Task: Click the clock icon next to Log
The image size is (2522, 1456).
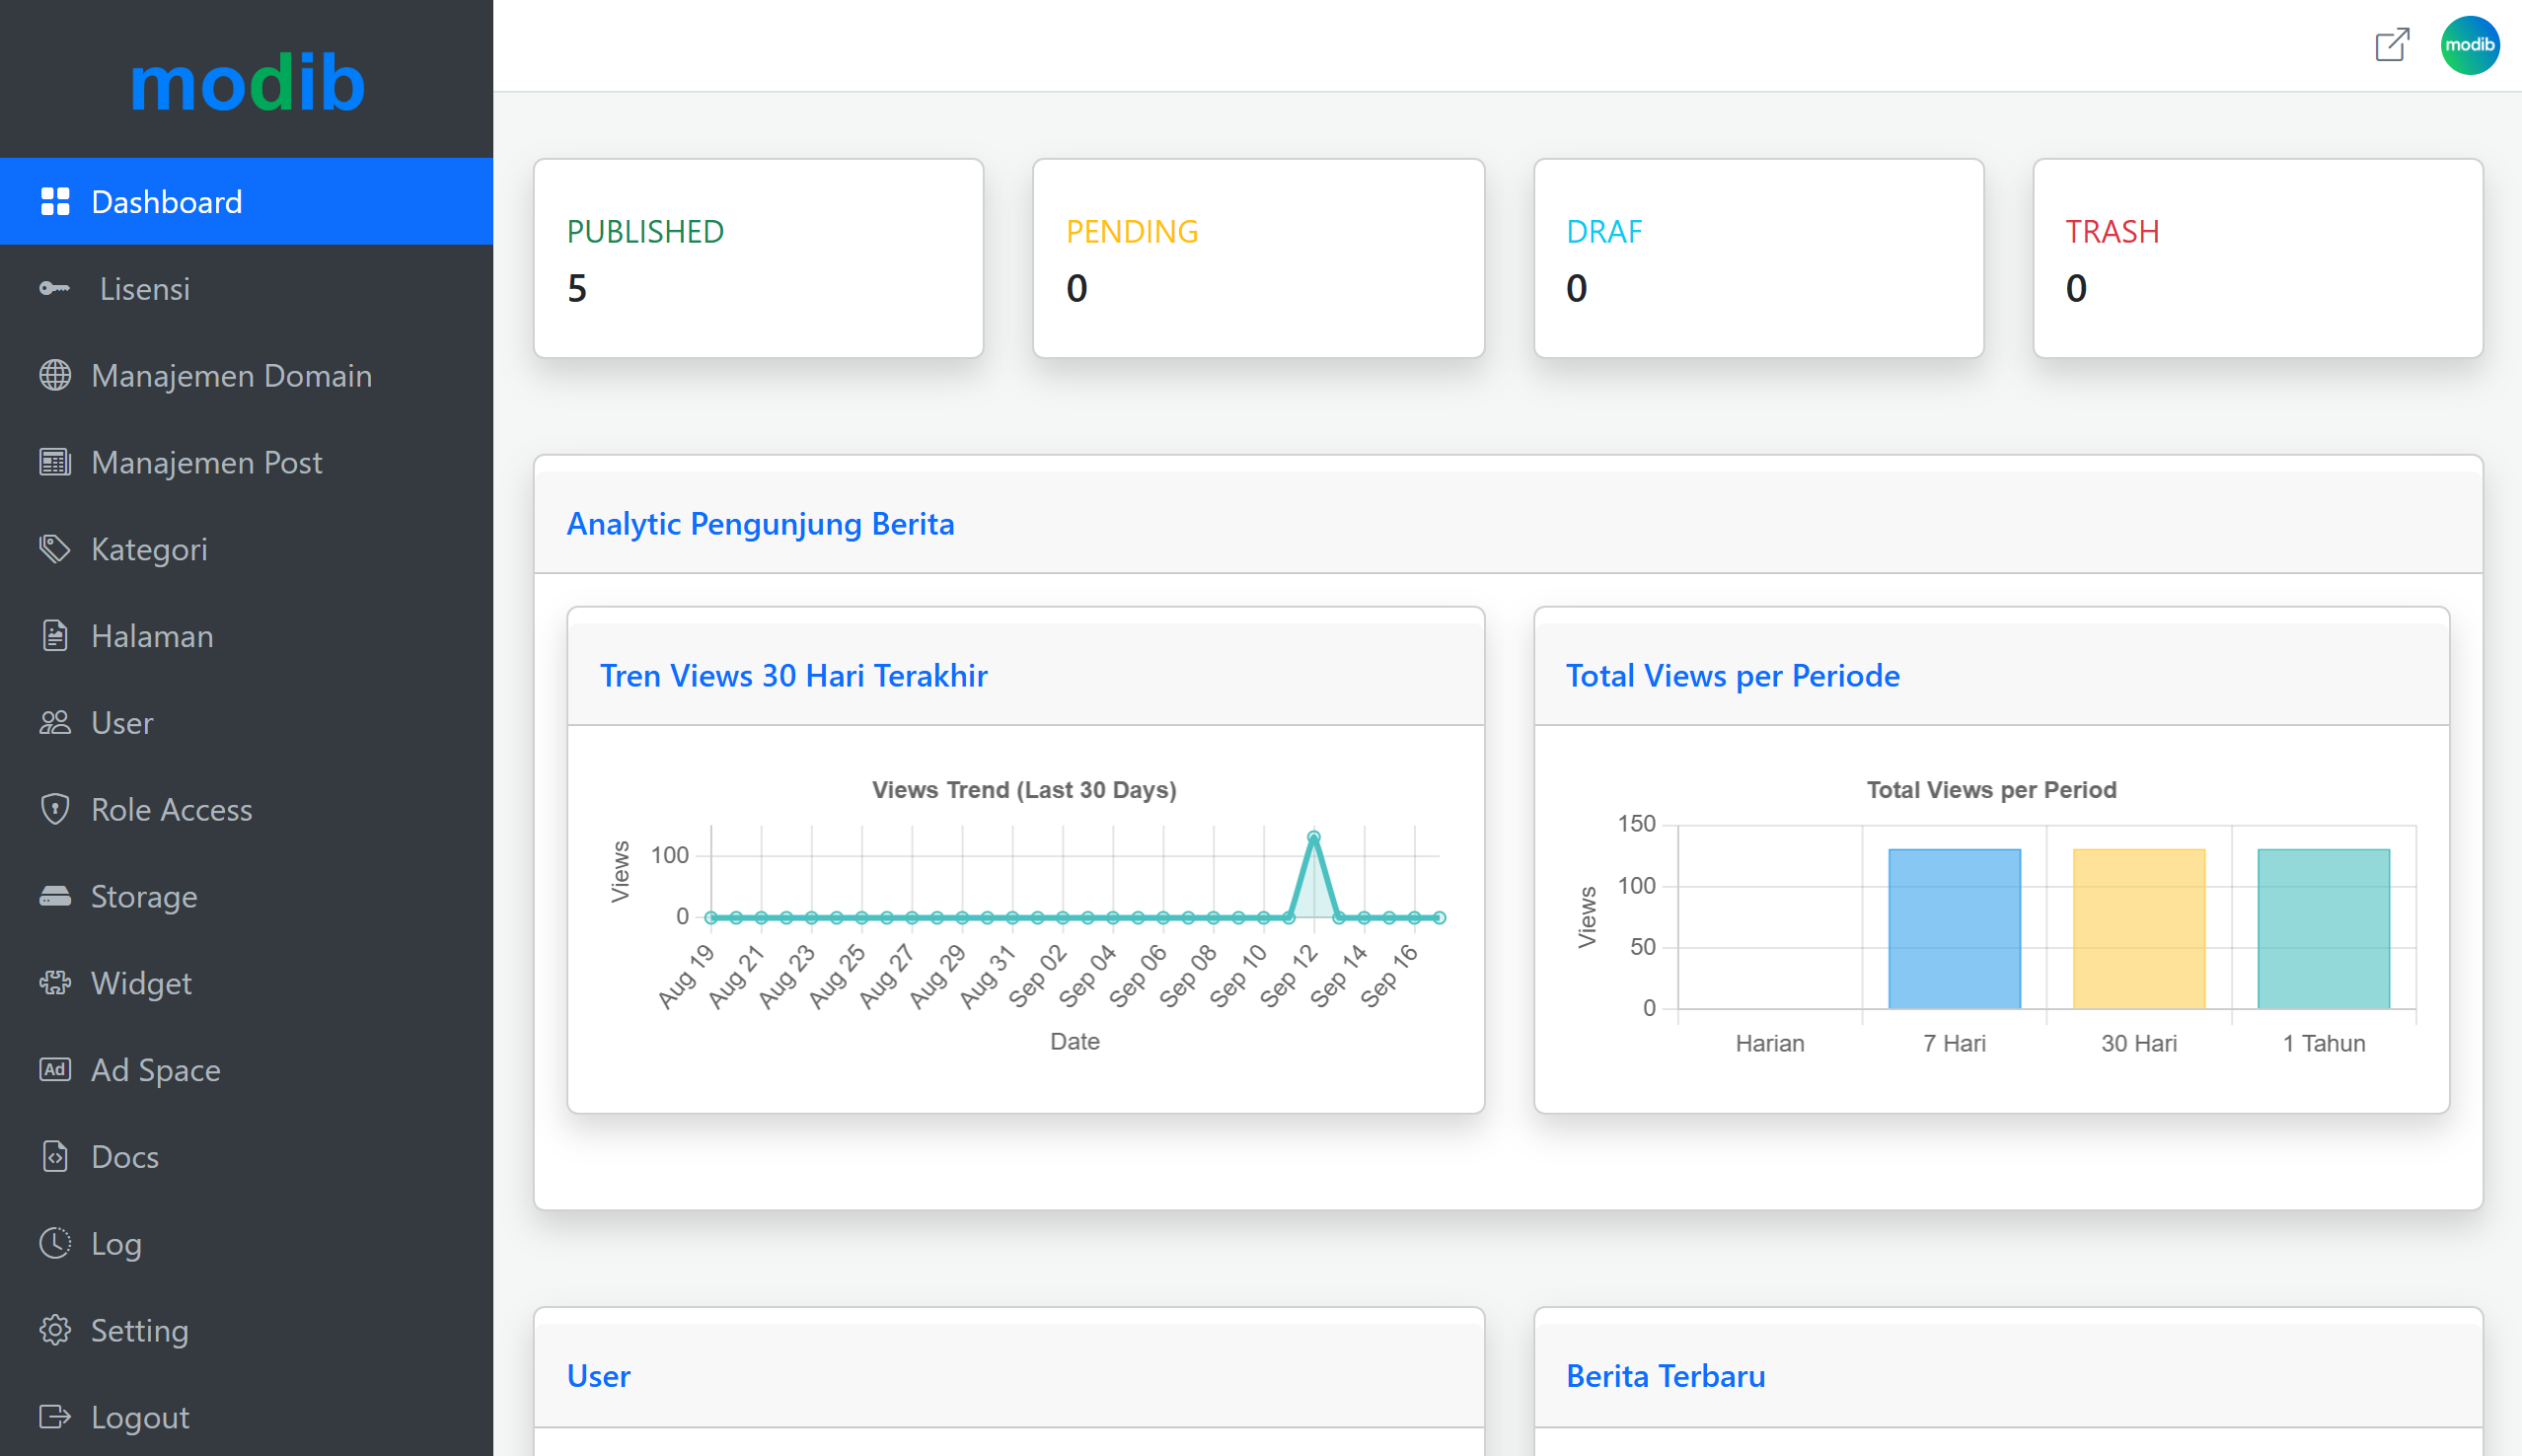Action: click(x=55, y=1243)
